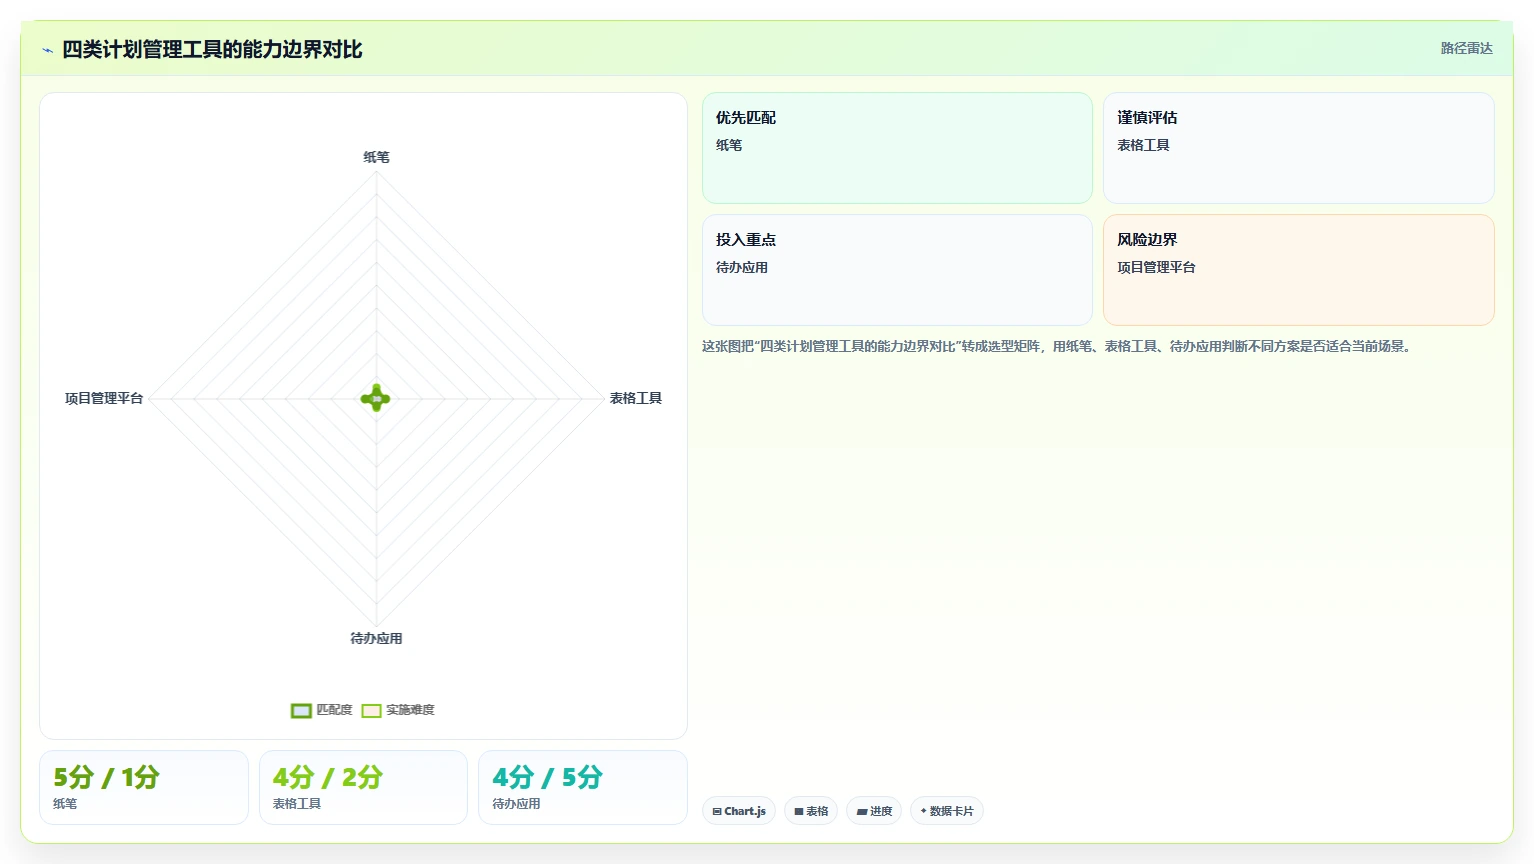The image size is (1534, 864).
Task: Click the 项目管理平台 radar axis label
Action: 104,398
